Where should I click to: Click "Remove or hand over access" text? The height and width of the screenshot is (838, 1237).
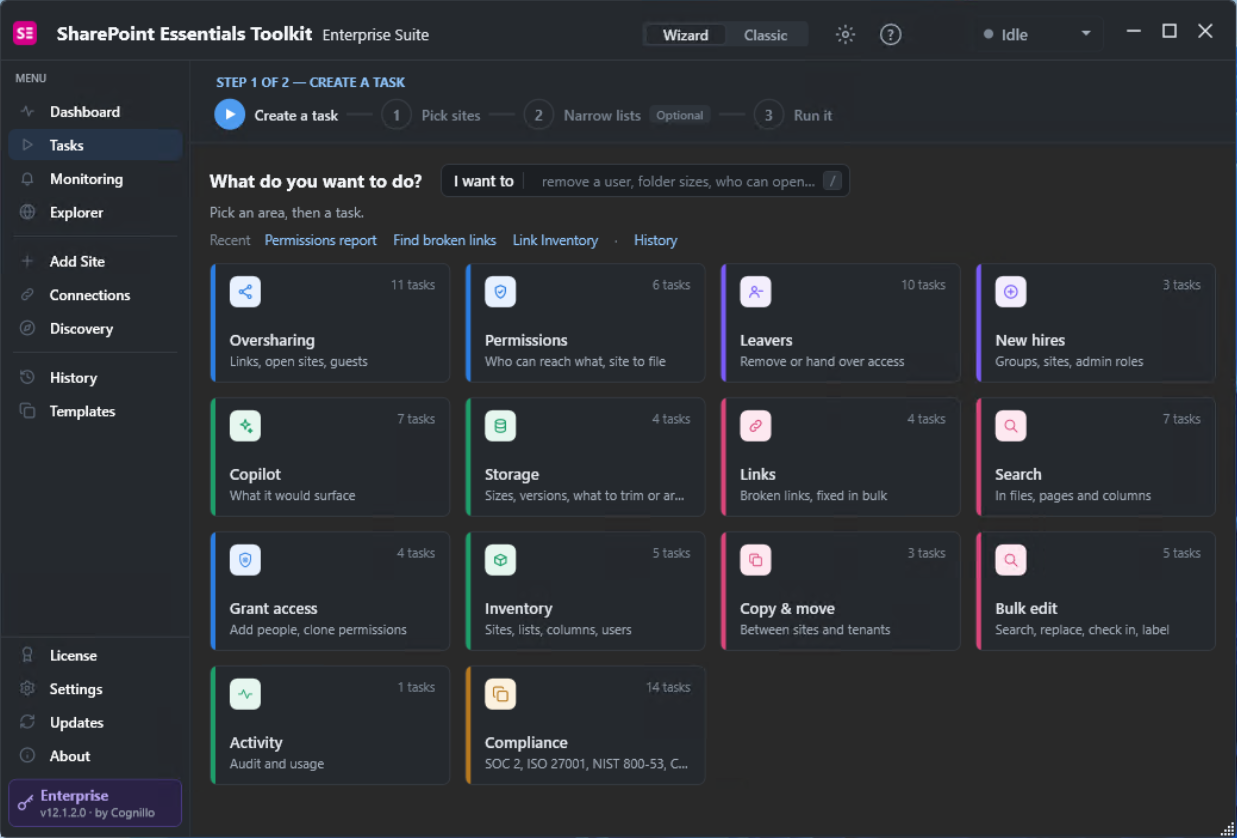822,362
